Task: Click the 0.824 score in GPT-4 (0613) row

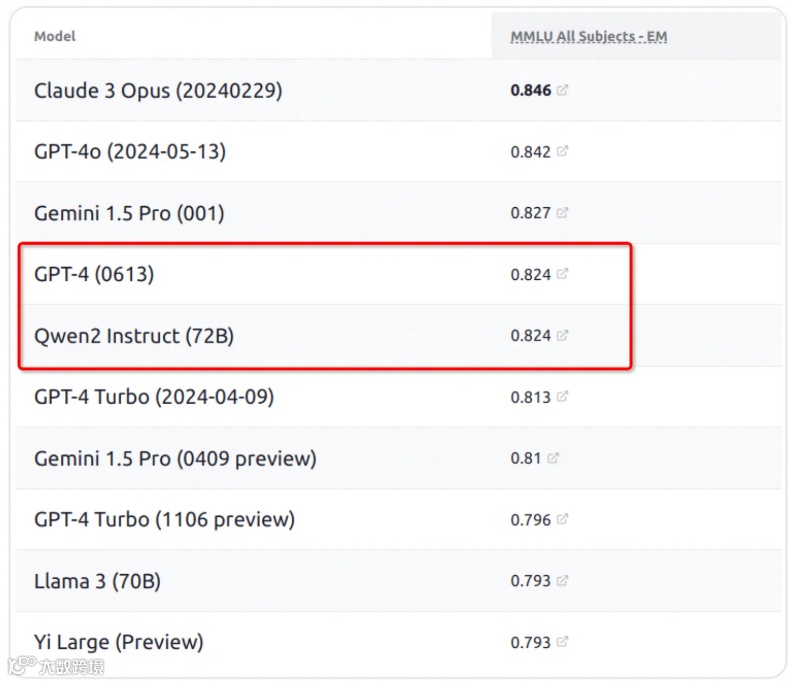Action: tap(530, 274)
